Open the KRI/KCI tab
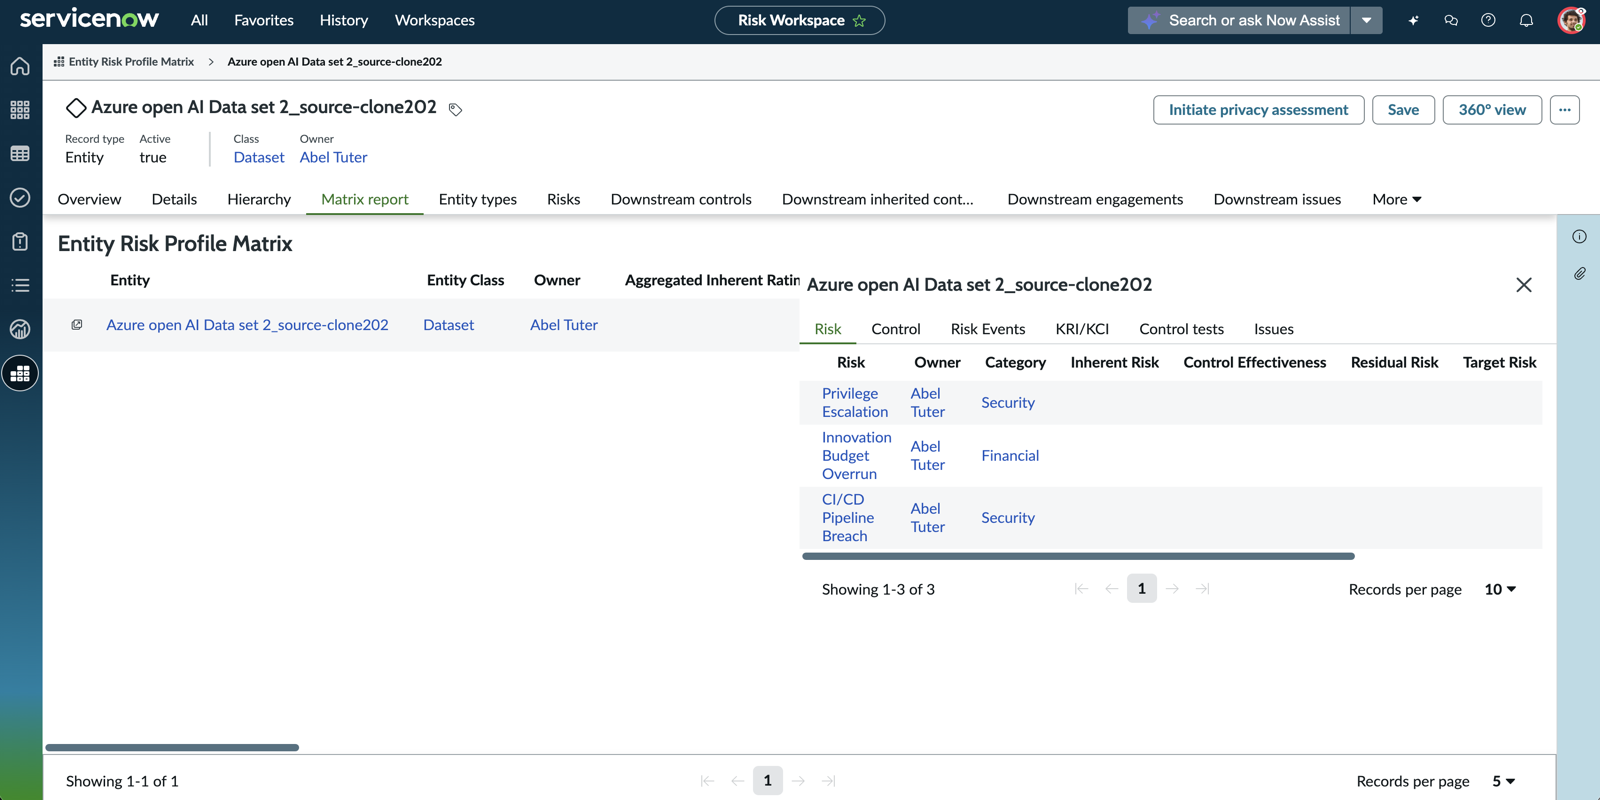The height and width of the screenshot is (800, 1600). pyautogui.click(x=1082, y=329)
